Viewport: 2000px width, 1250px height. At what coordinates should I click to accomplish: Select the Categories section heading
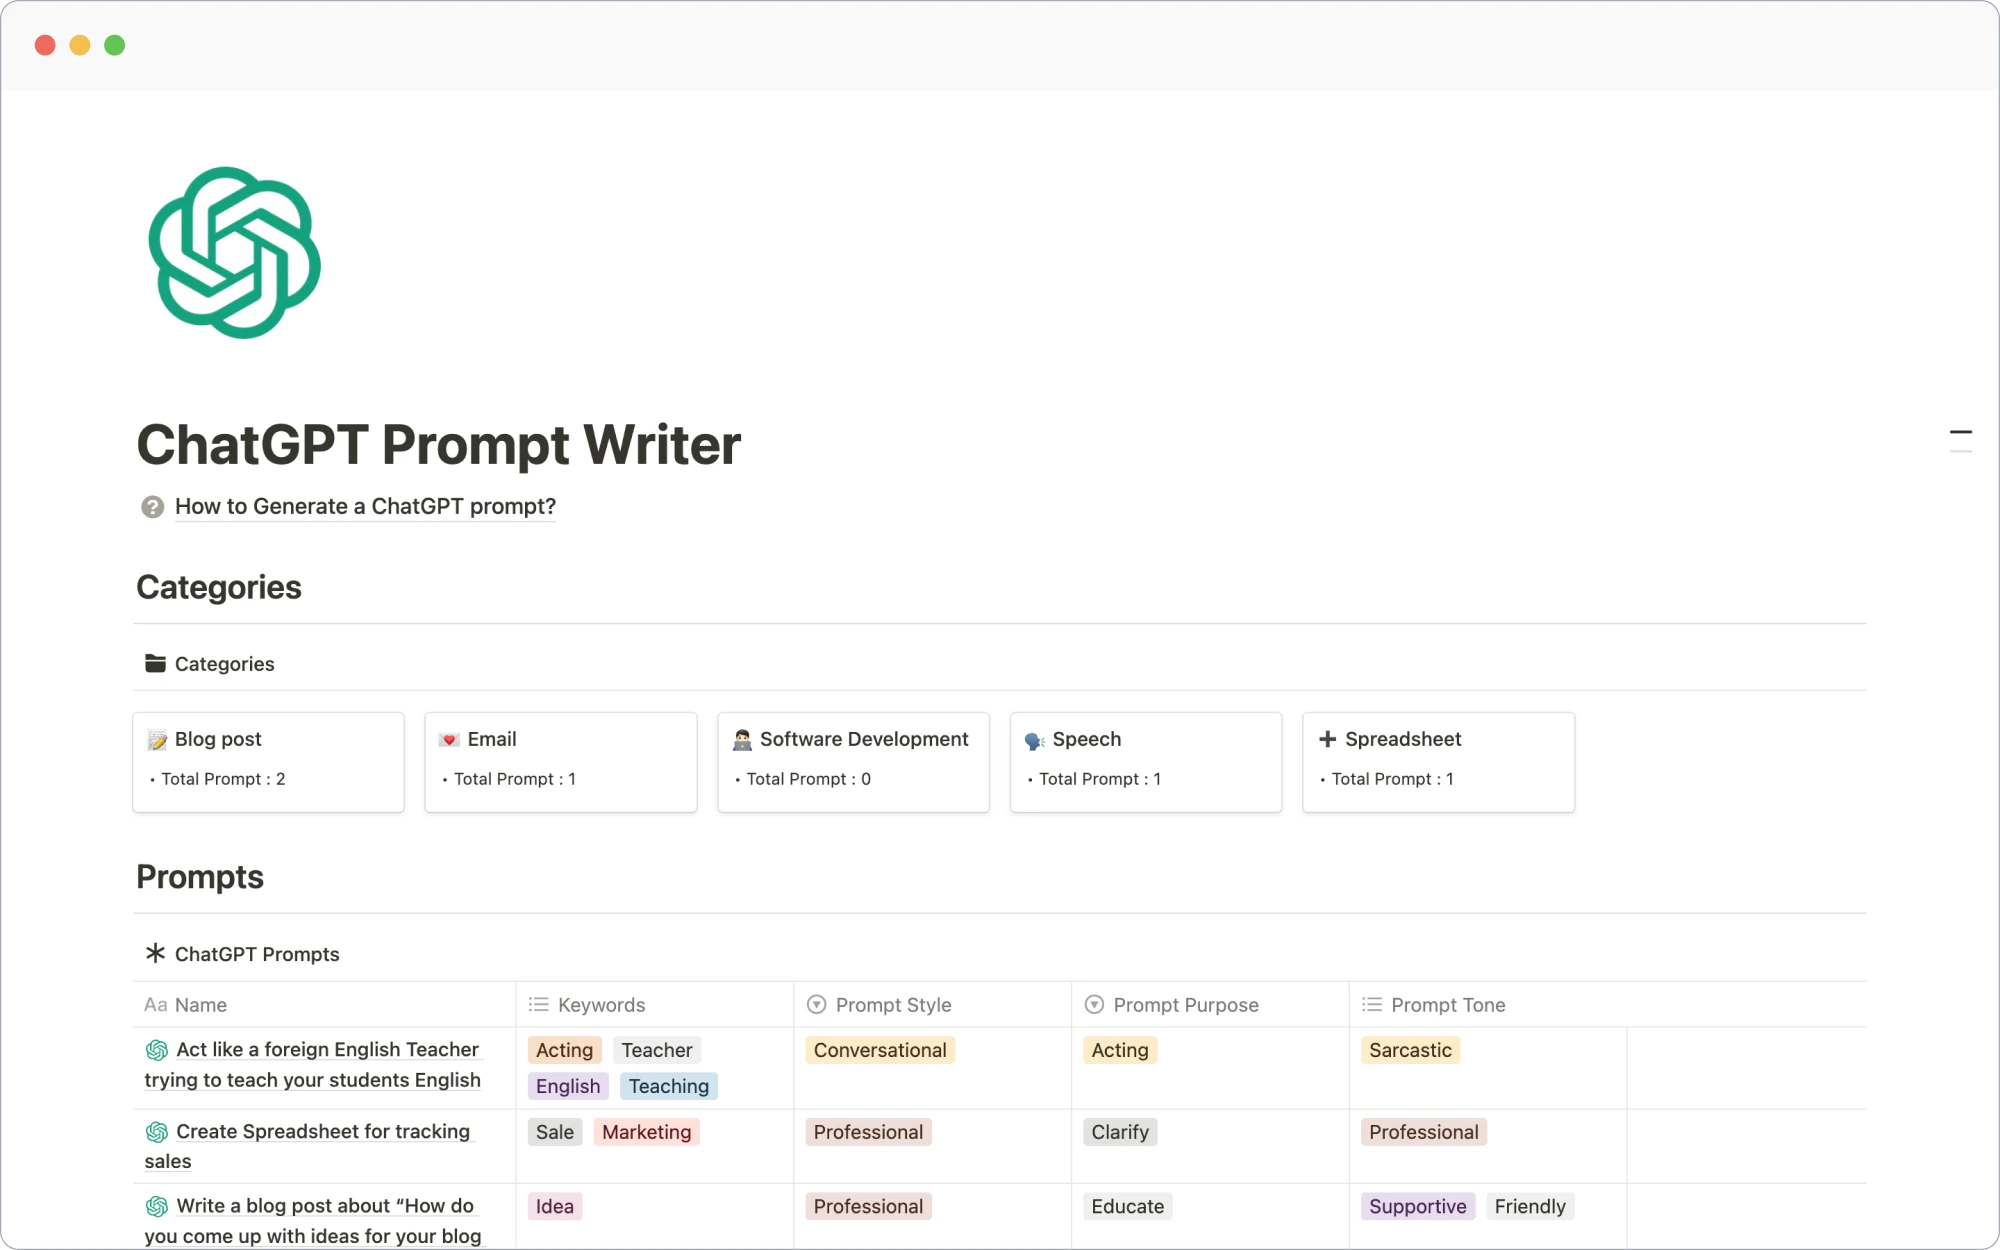[219, 588]
